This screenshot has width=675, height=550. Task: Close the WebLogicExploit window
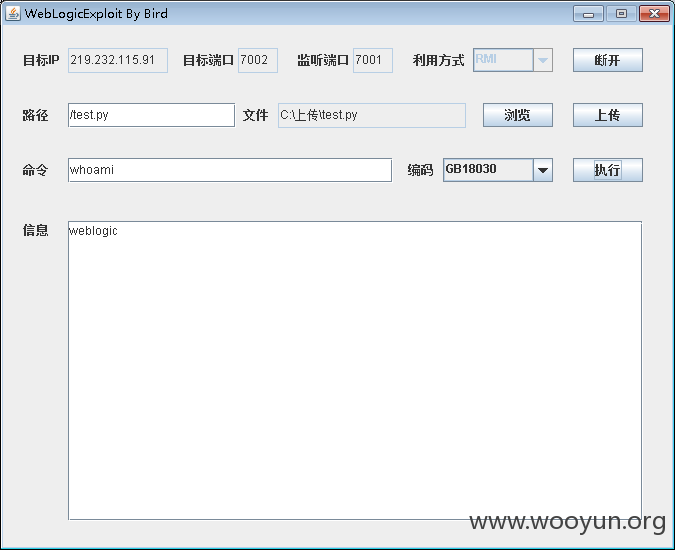[654, 14]
